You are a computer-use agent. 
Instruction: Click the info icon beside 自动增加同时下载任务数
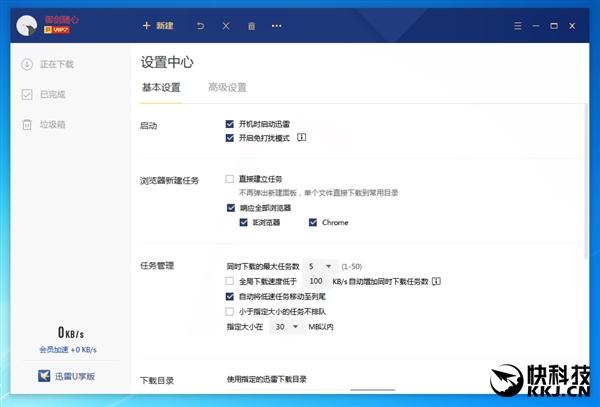436,282
